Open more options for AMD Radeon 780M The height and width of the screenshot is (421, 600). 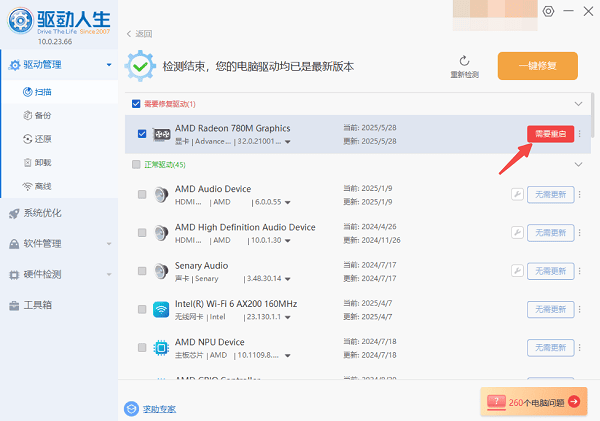(580, 134)
